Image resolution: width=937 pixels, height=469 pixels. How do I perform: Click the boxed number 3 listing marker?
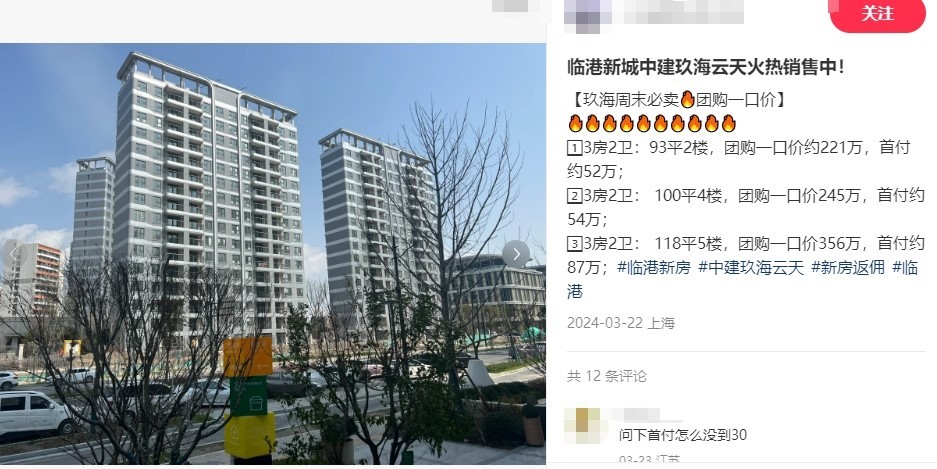pos(574,244)
